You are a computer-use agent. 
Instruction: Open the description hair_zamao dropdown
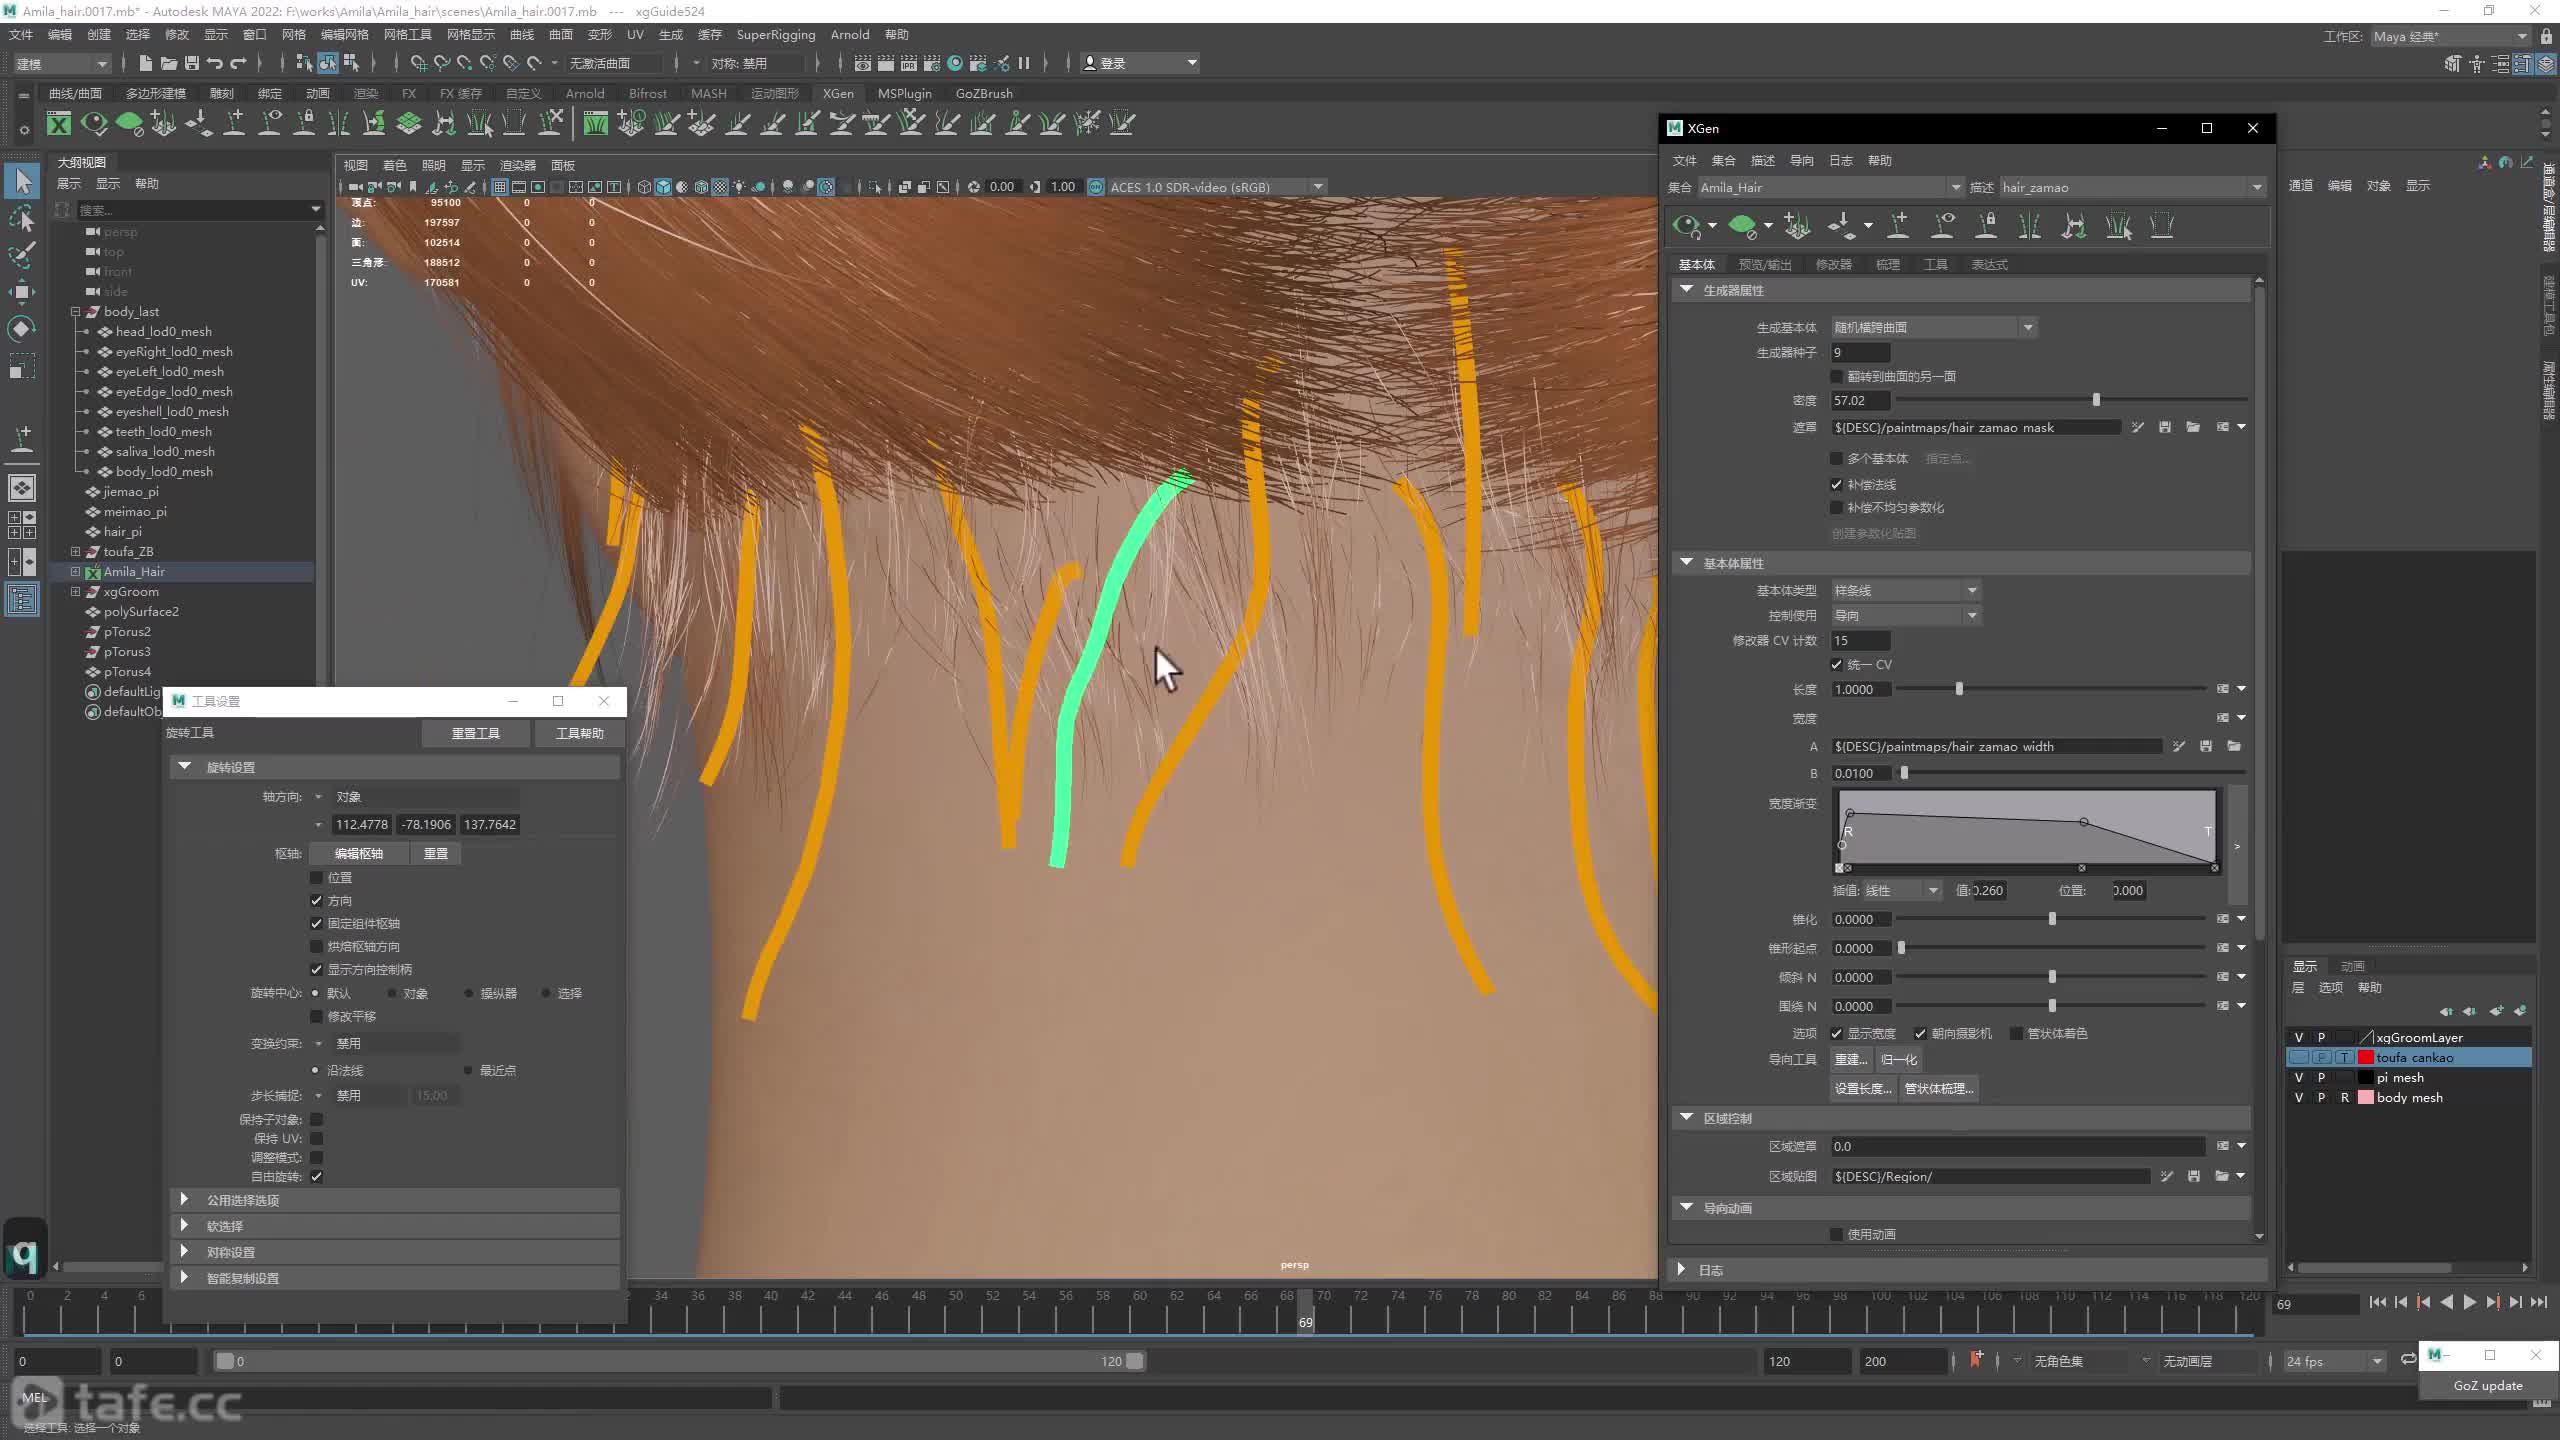[2131, 187]
